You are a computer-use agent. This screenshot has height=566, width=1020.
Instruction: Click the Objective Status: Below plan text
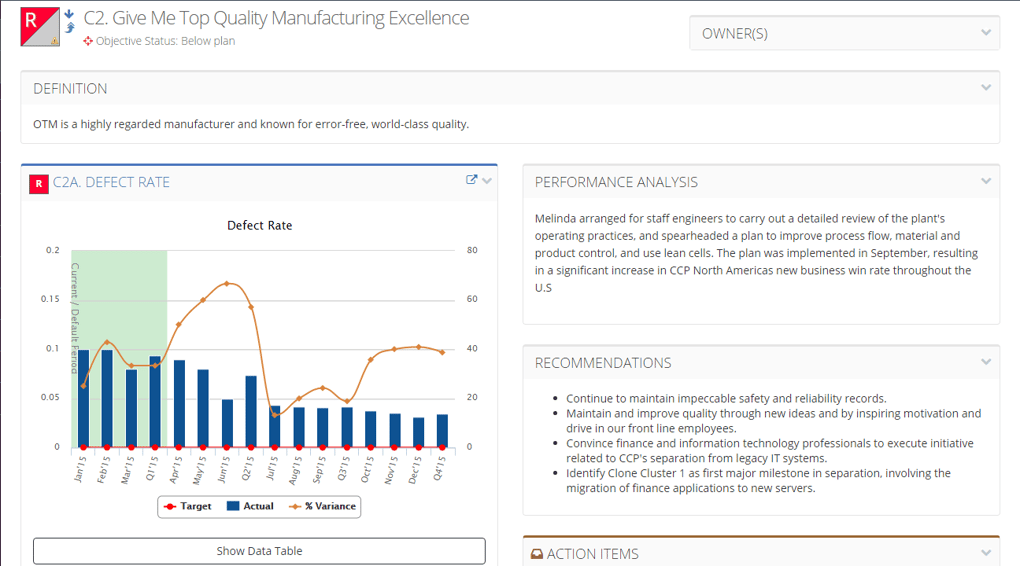(x=165, y=41)
